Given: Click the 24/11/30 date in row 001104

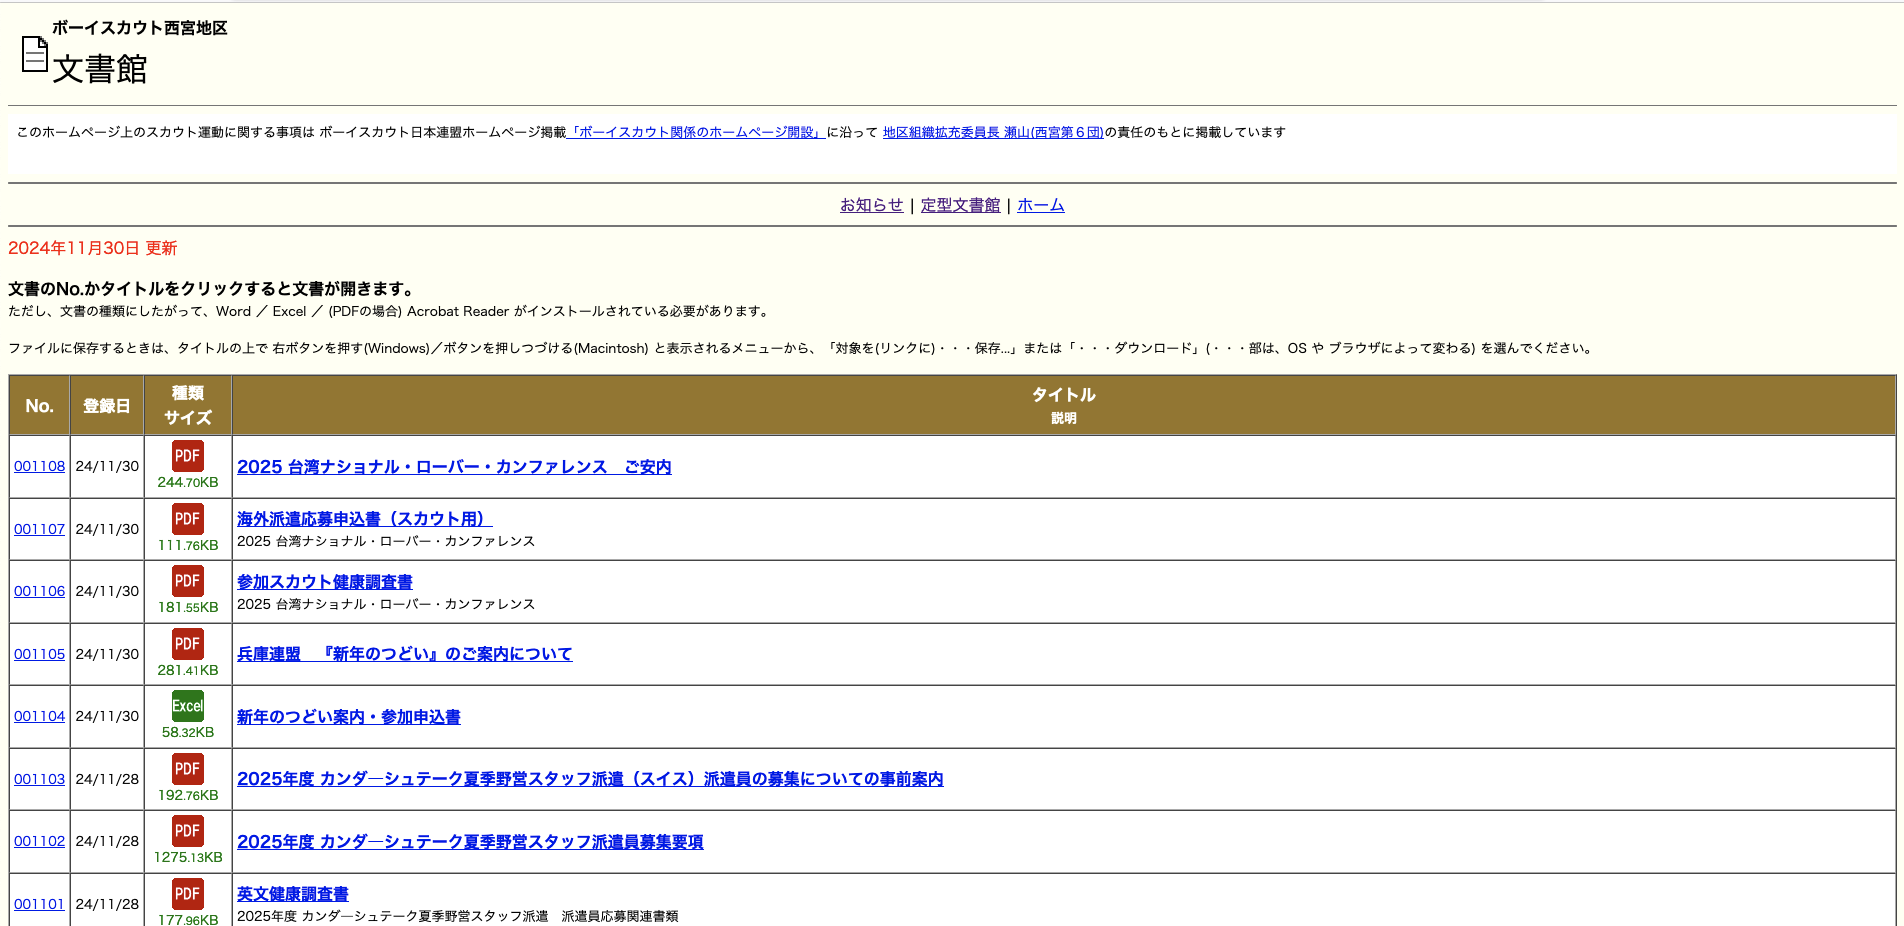Looking at the screenshot, I should click(107, 716).
